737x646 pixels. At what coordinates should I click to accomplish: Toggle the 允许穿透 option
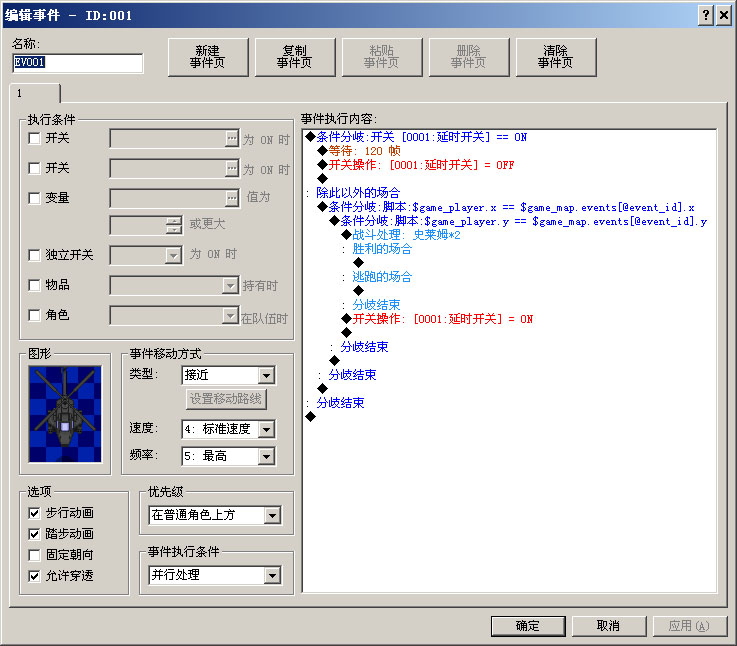click(x=34, y=576)
